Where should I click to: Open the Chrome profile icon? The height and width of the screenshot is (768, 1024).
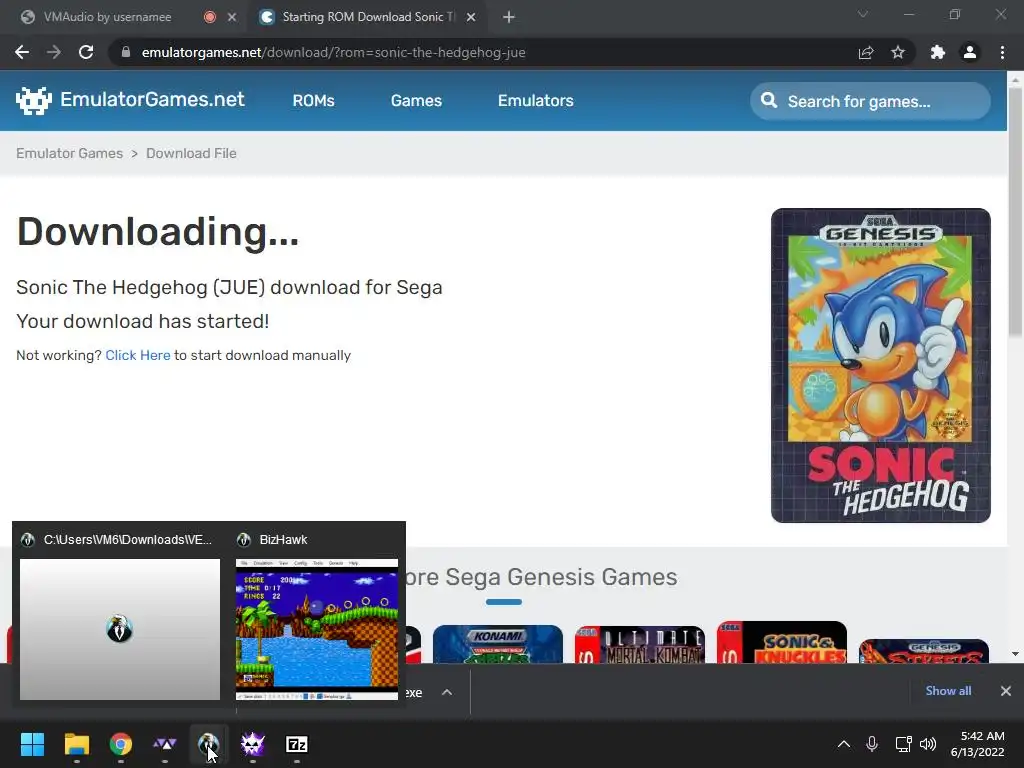click(x=970, y=52)
